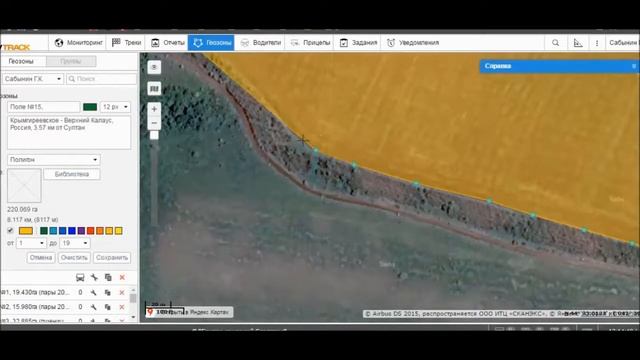Click the empty image thumbnail placeholder
Image resolution: width=640 pixels, height=360 pixels.
[x=24, y=185]
